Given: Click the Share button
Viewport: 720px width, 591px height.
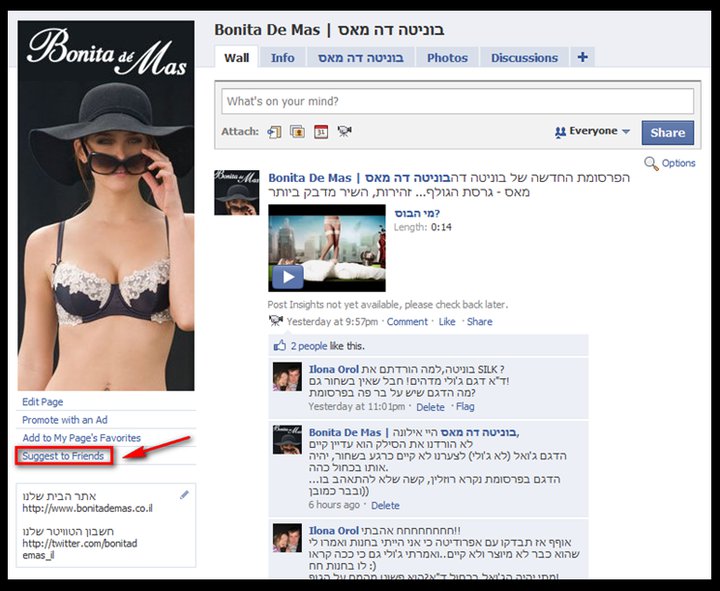Looking at the screenshot, I should 667,133.
